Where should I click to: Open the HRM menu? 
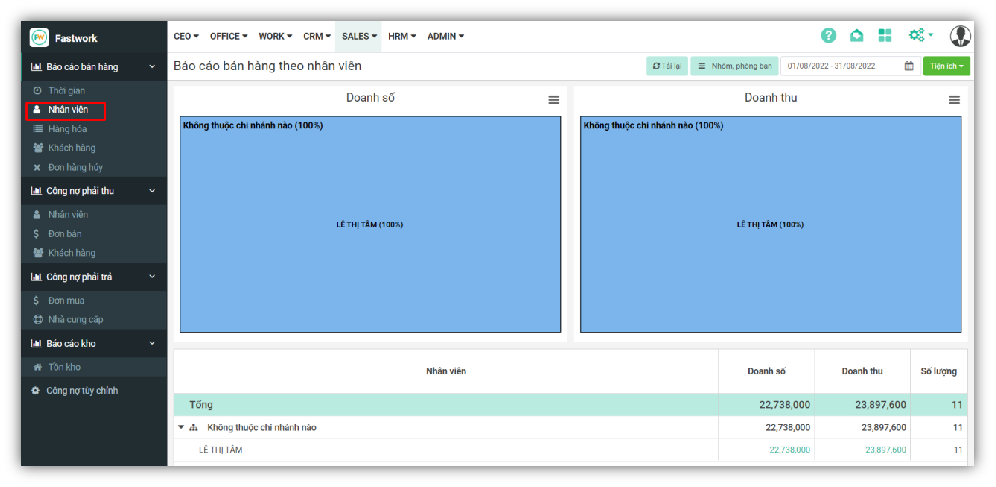click(x=401, y=36)
